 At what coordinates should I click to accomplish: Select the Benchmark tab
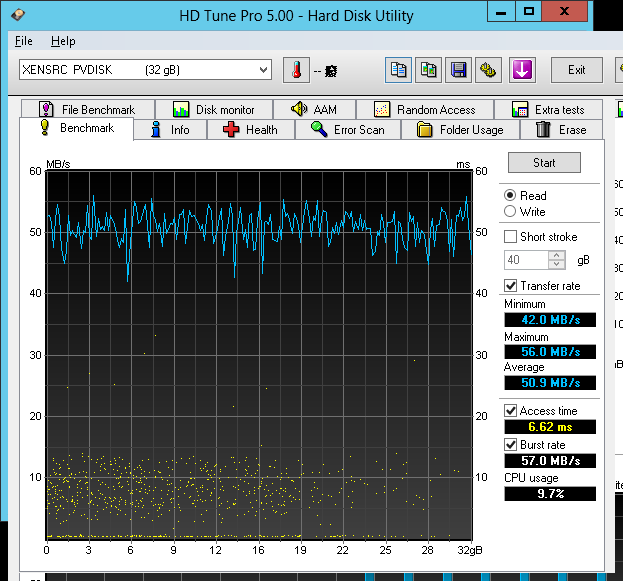[x=77, y=128]
